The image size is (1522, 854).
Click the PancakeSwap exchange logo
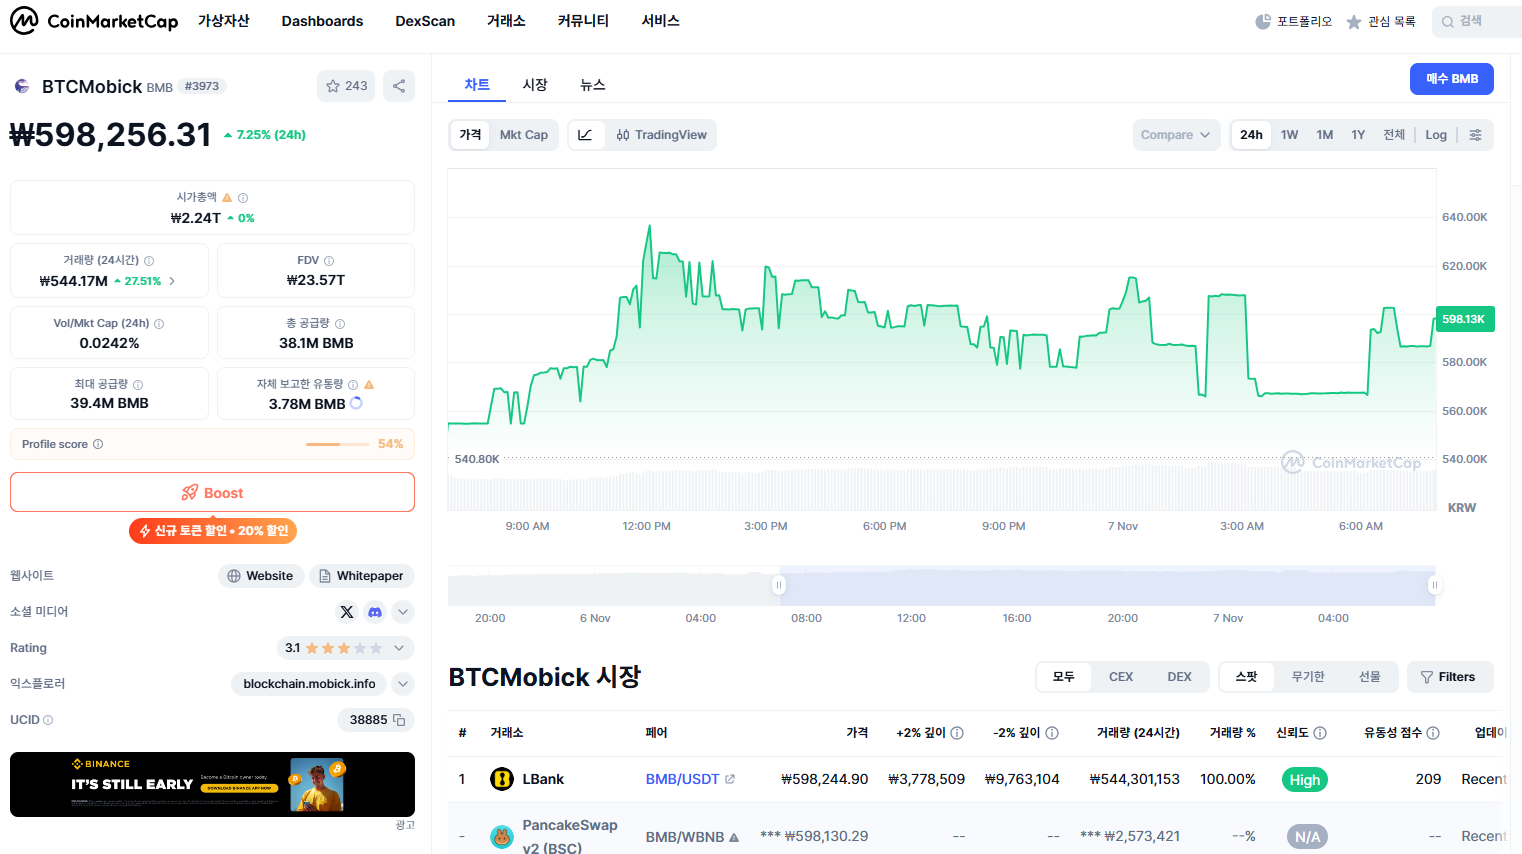(x=502, y=837)
